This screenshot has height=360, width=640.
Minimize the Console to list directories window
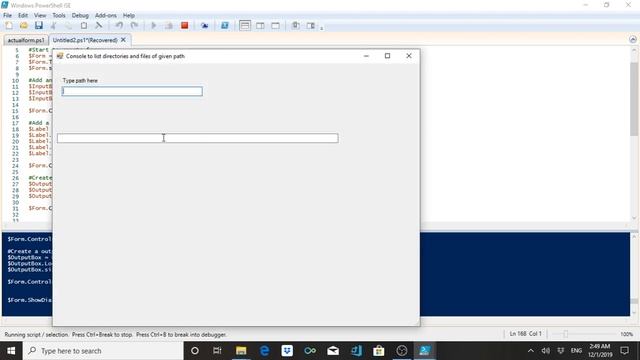[x=366, y=56]
